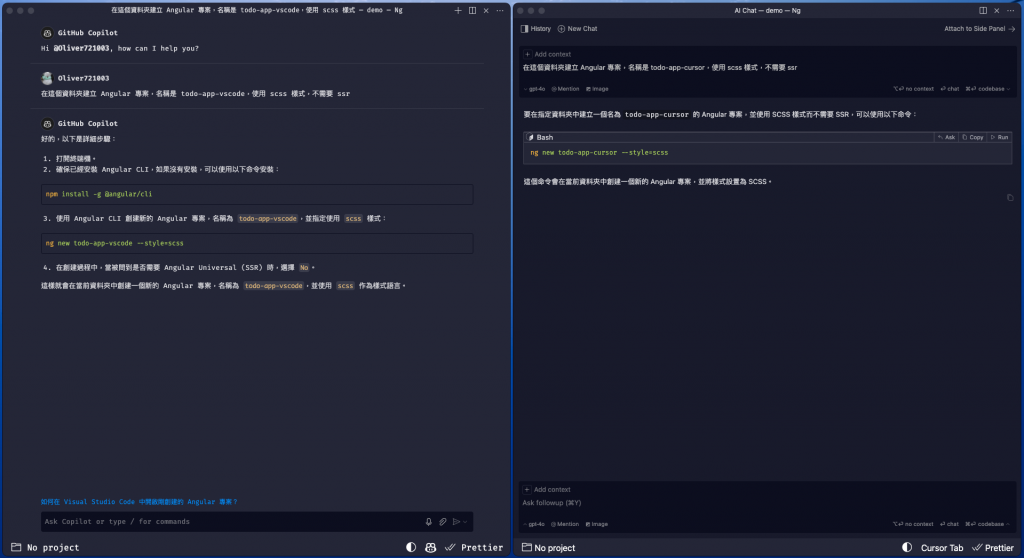Click No project in the AI Chat status bar
The image size is (1024, 558).
[x=549, y=548]
